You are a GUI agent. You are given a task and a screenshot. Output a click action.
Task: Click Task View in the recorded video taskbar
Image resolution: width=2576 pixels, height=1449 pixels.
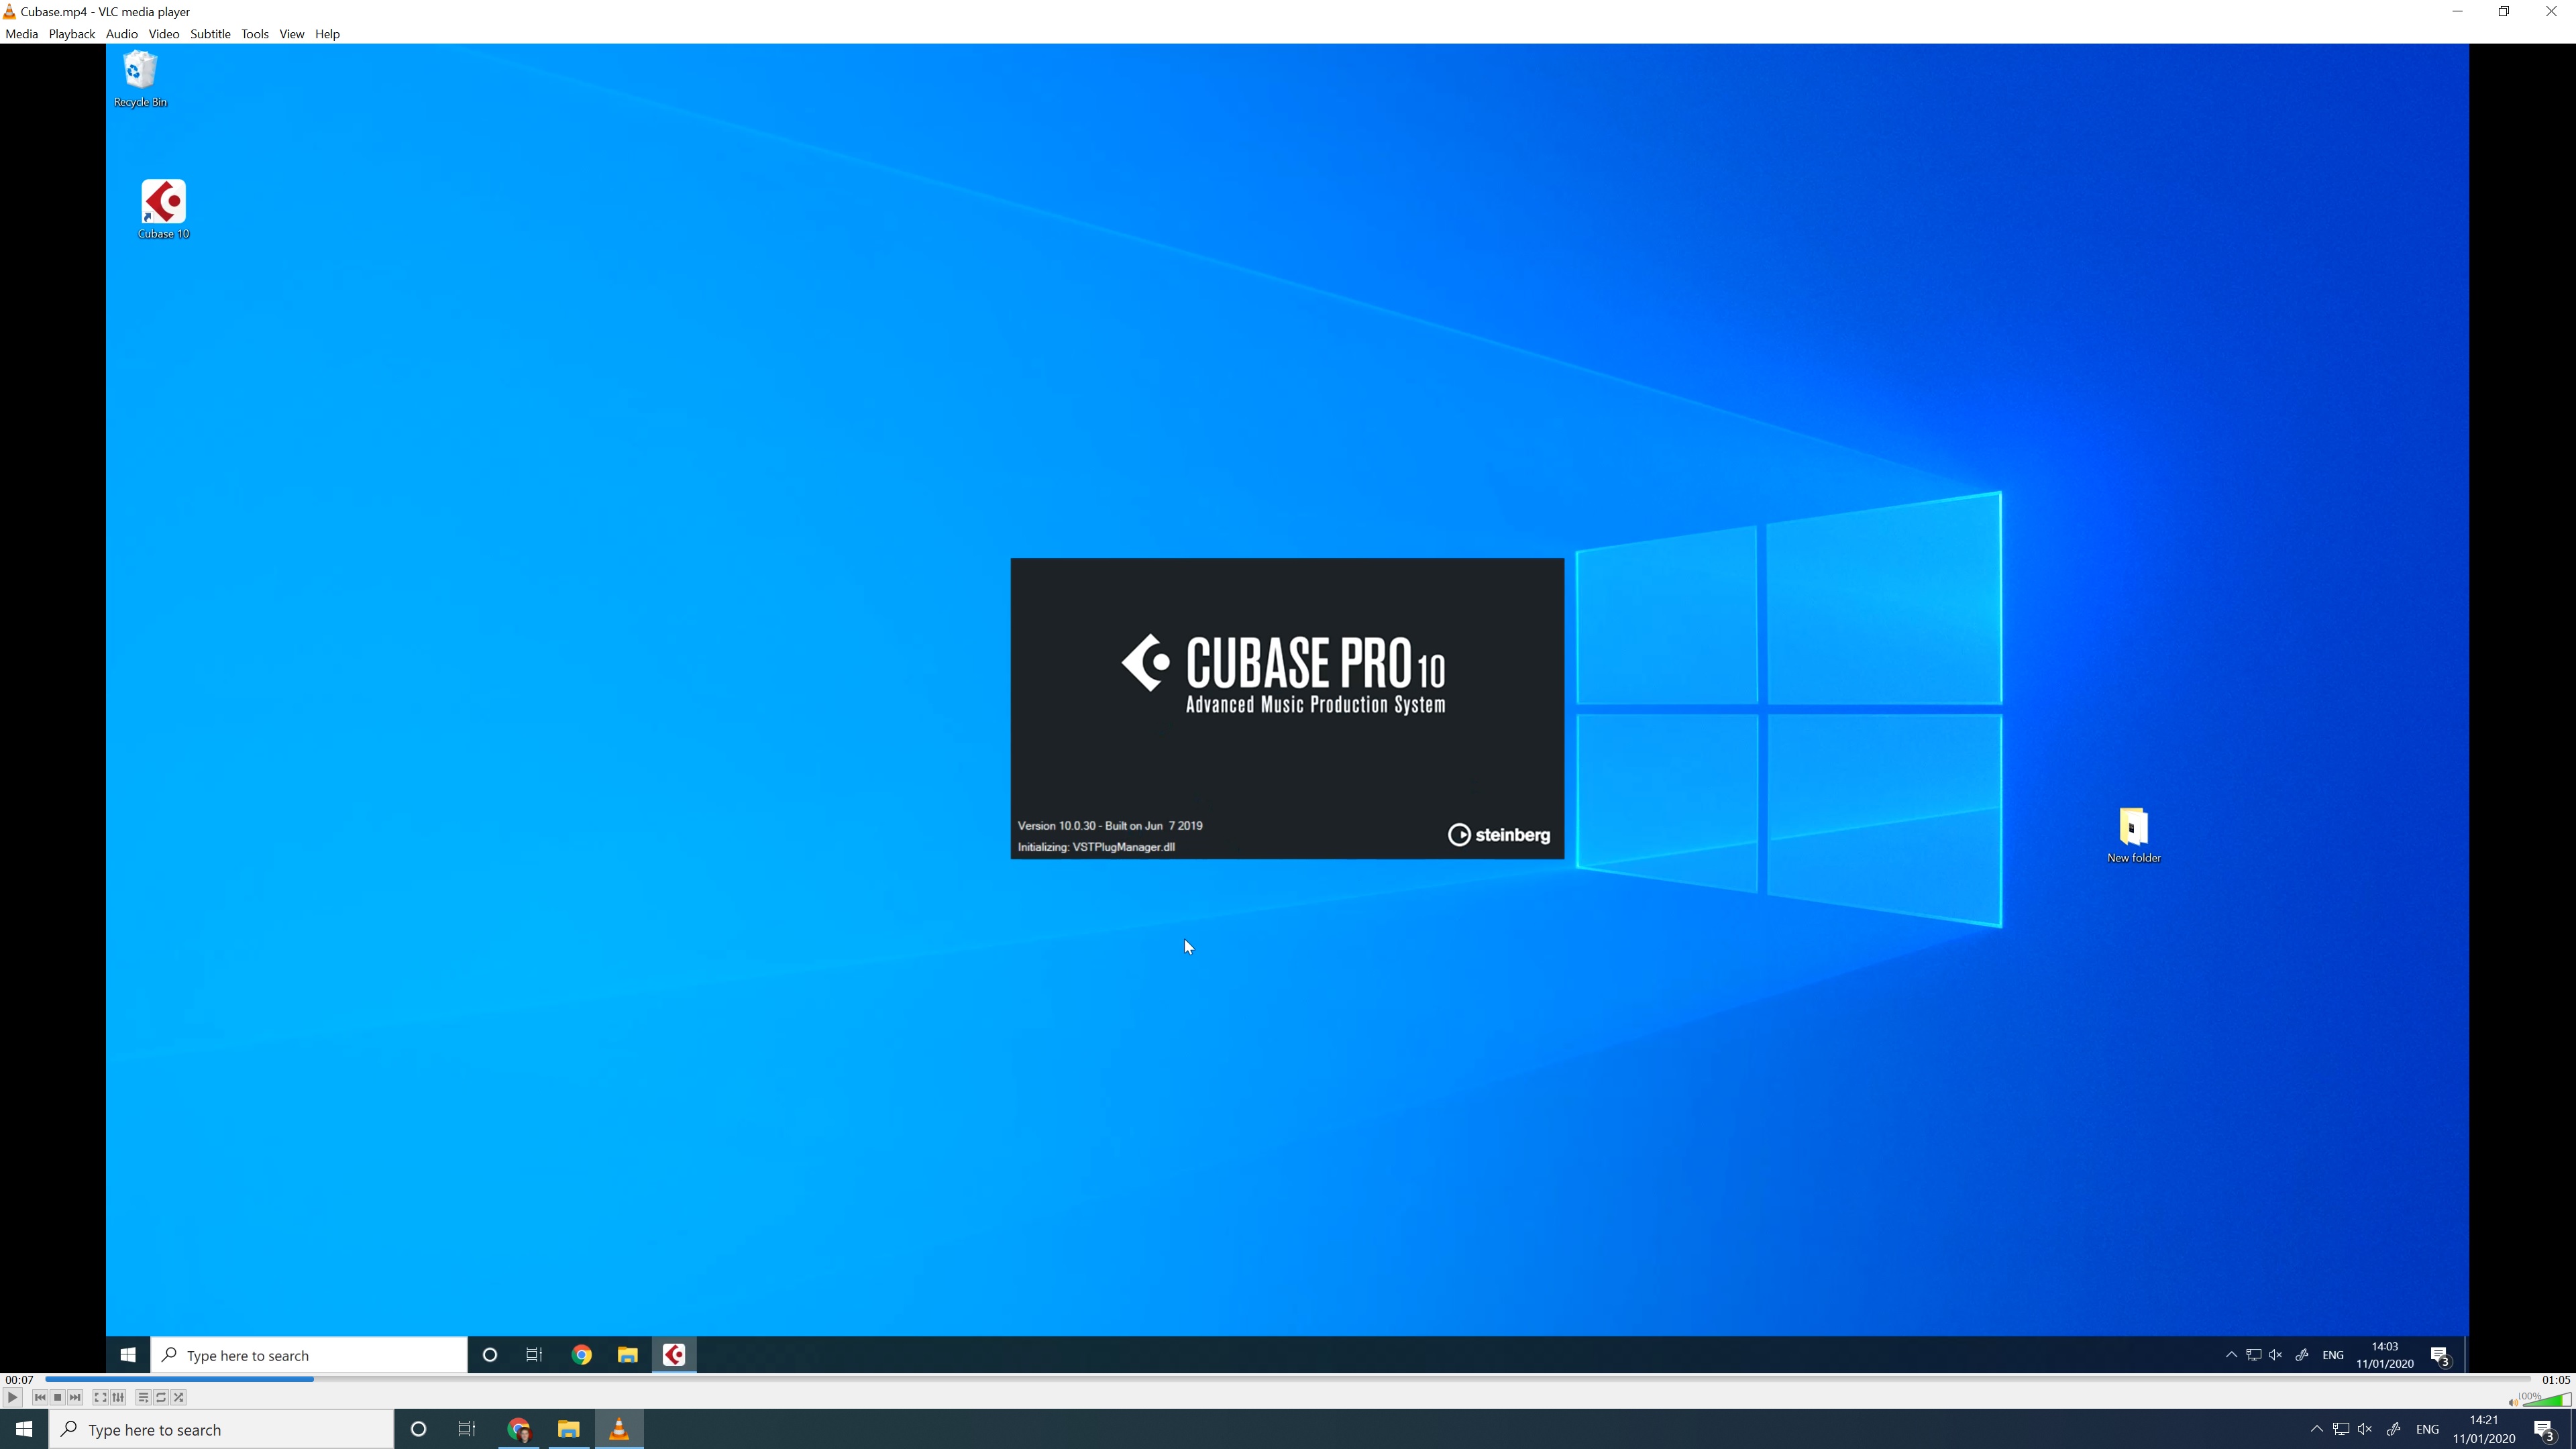tap(534, 1355)
